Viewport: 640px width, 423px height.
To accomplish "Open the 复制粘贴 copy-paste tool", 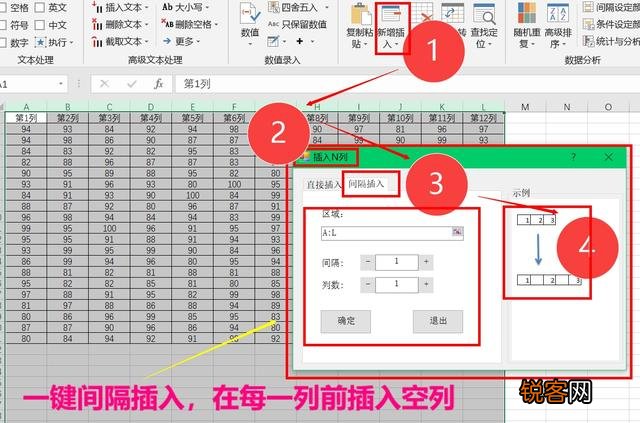I will [x=360, y=27].
